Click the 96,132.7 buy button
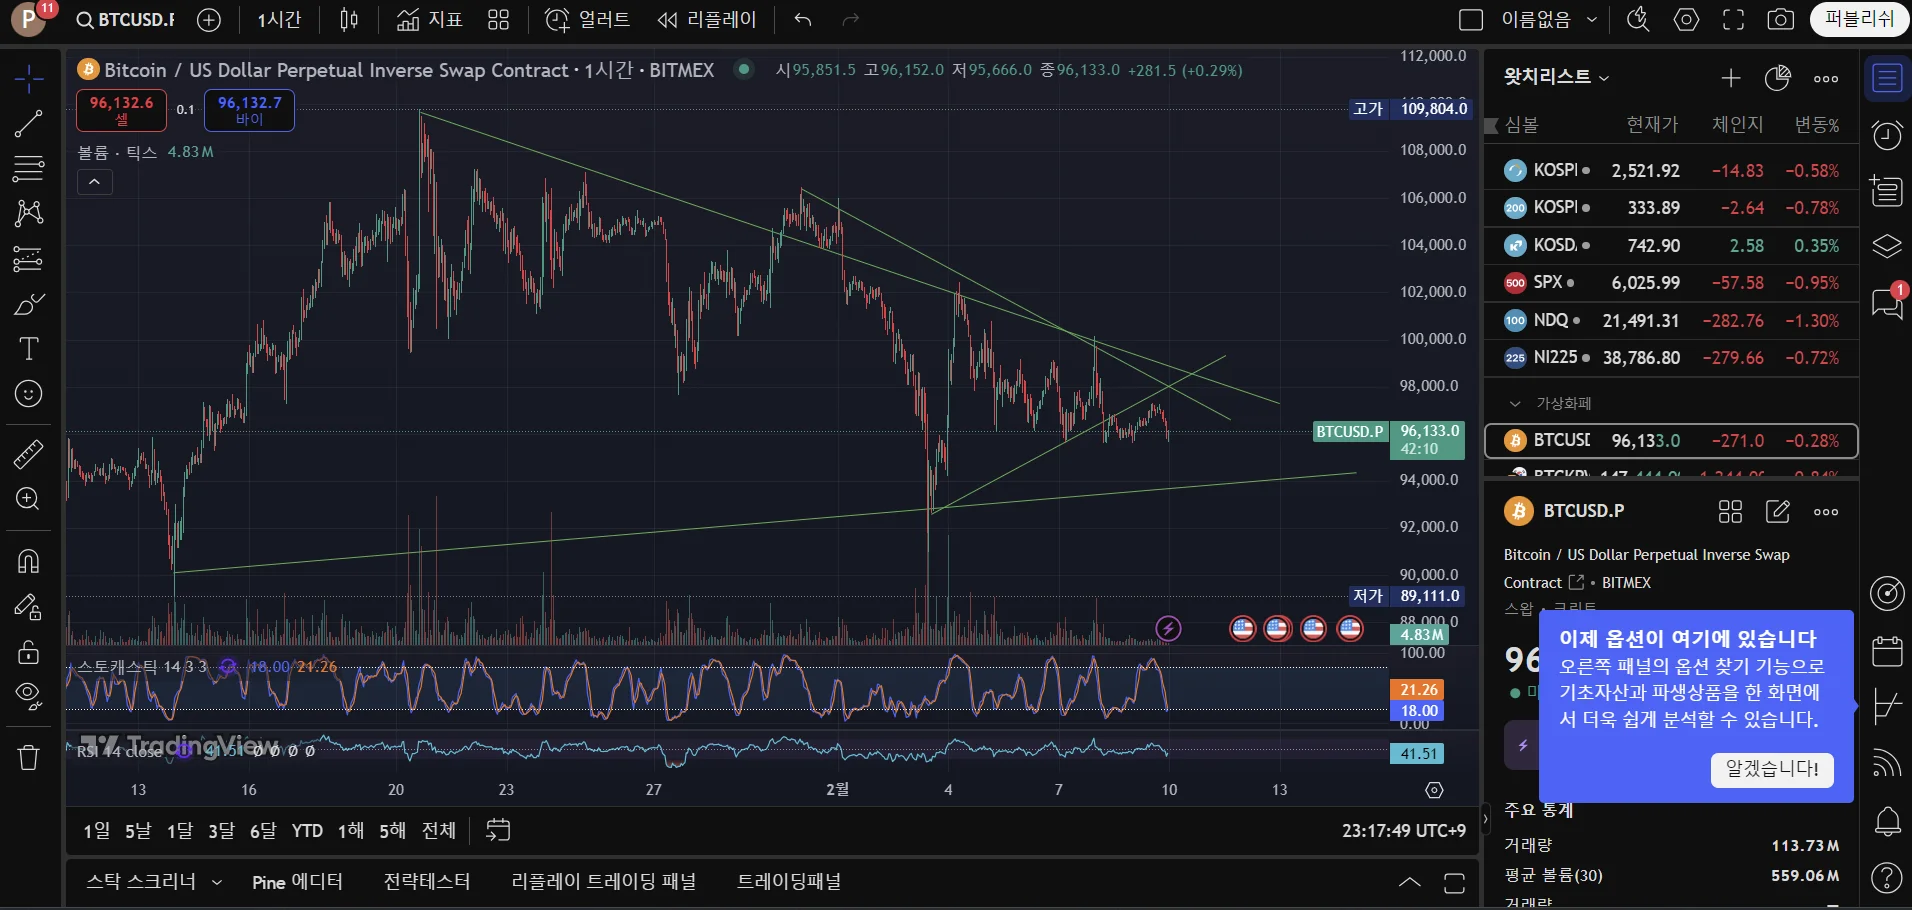The image size is (1912, 910). [249, 110]
